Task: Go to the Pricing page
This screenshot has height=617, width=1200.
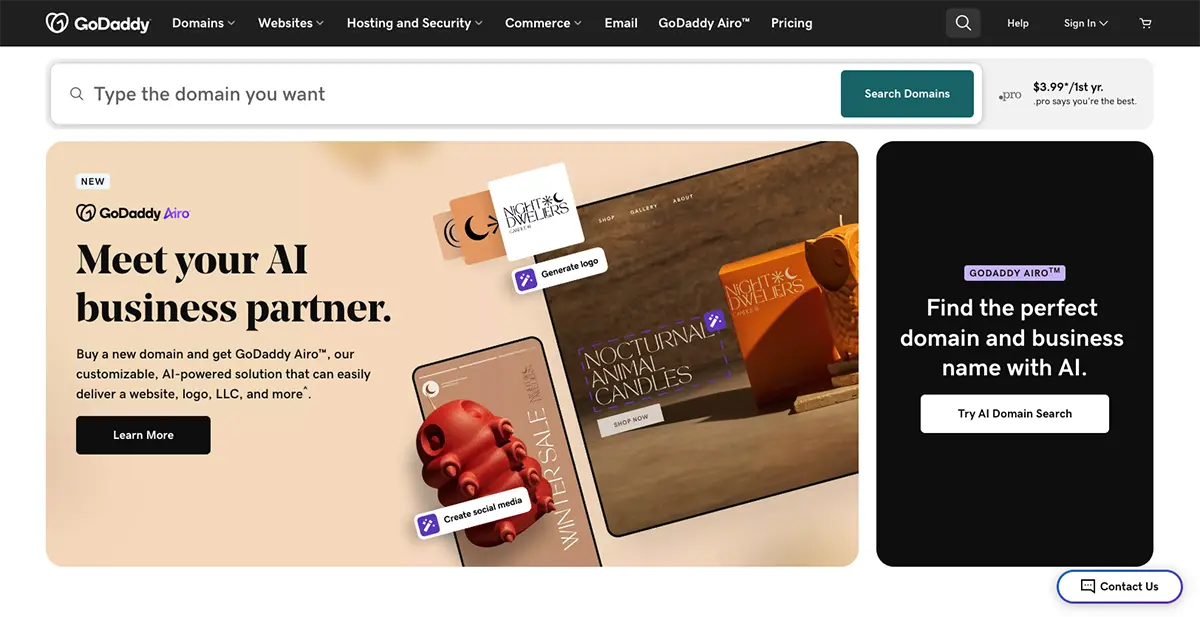Action: 792,23
